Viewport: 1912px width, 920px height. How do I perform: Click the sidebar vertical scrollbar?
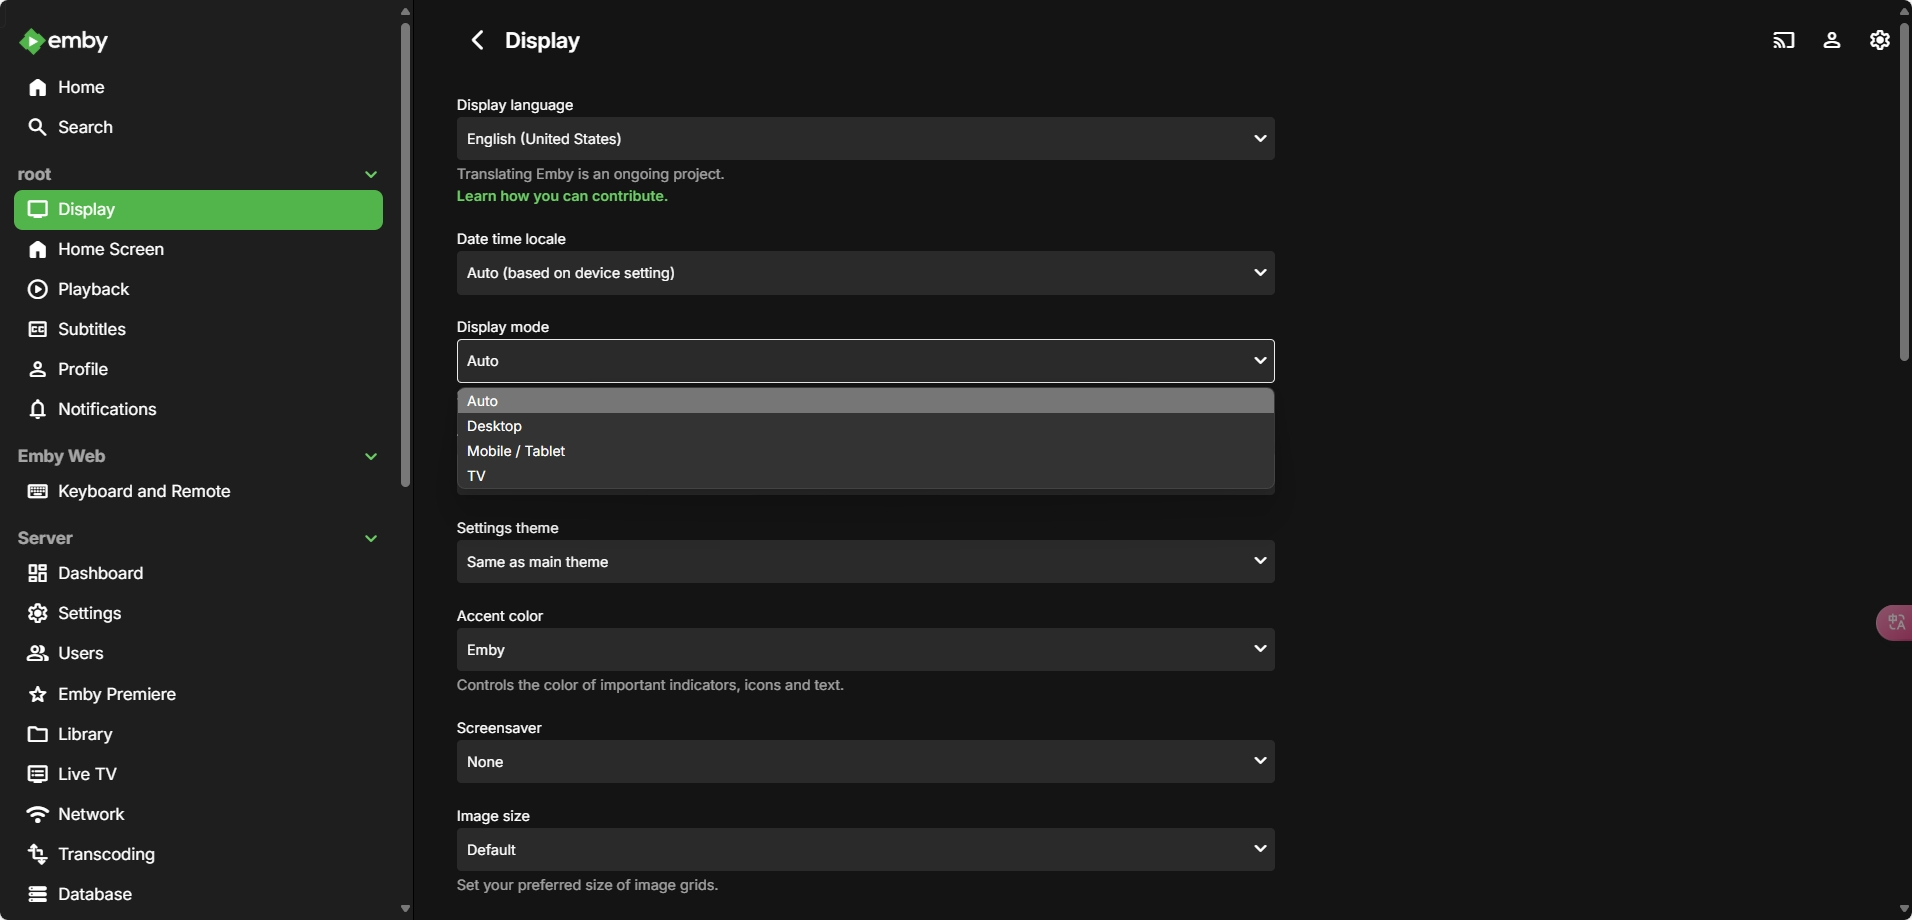click(405, 255)
